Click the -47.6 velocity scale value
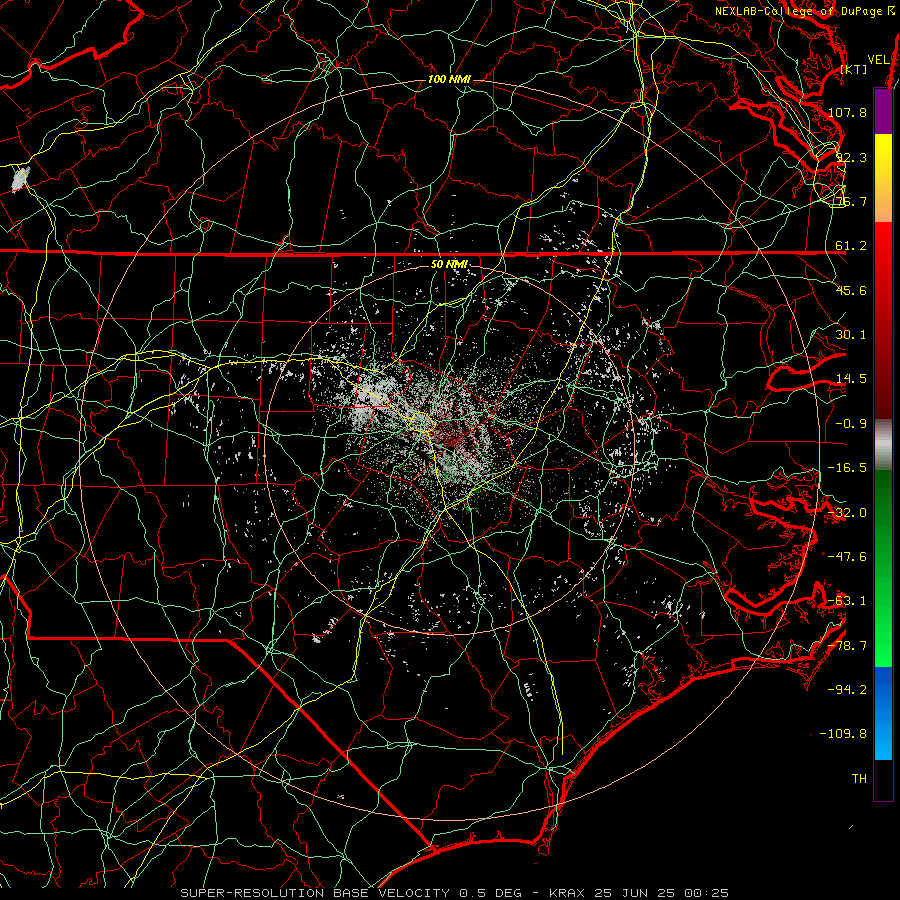The width and height of the screenshot is (900, 900). pos(847,557)
